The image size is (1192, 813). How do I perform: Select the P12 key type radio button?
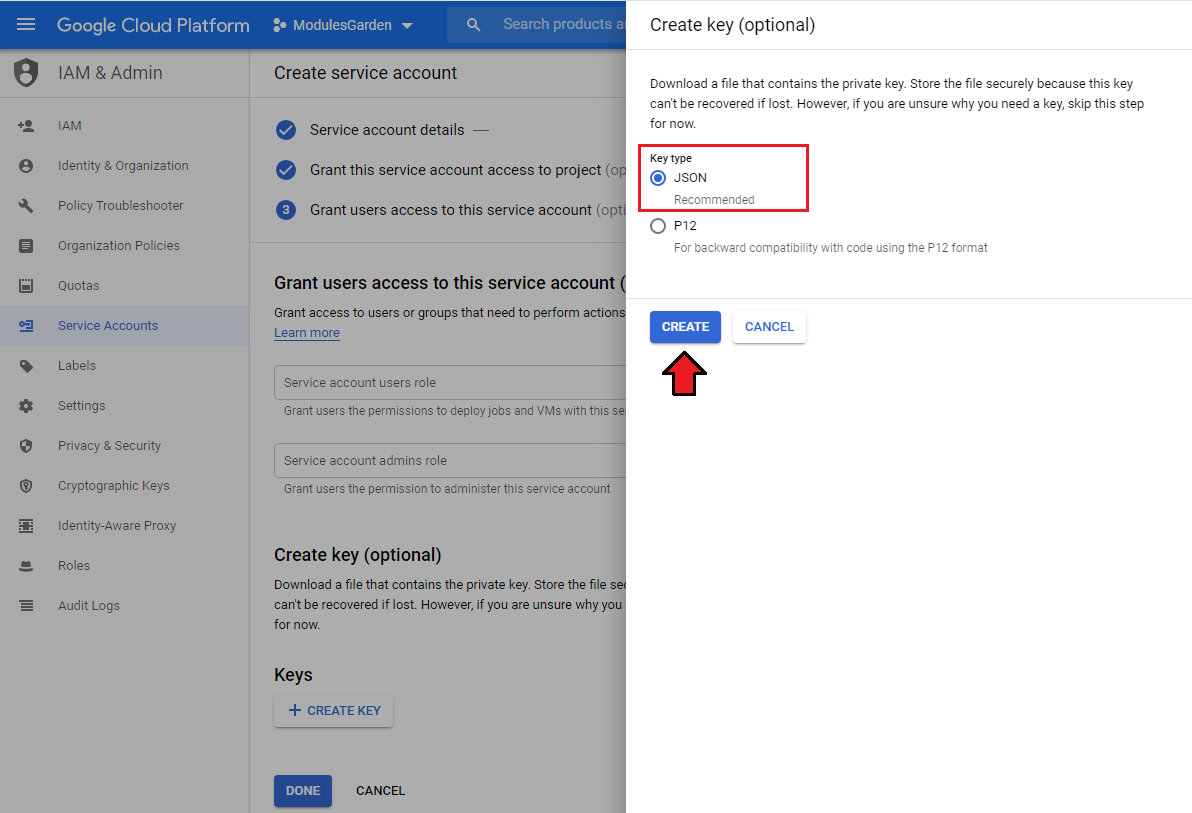658,226
